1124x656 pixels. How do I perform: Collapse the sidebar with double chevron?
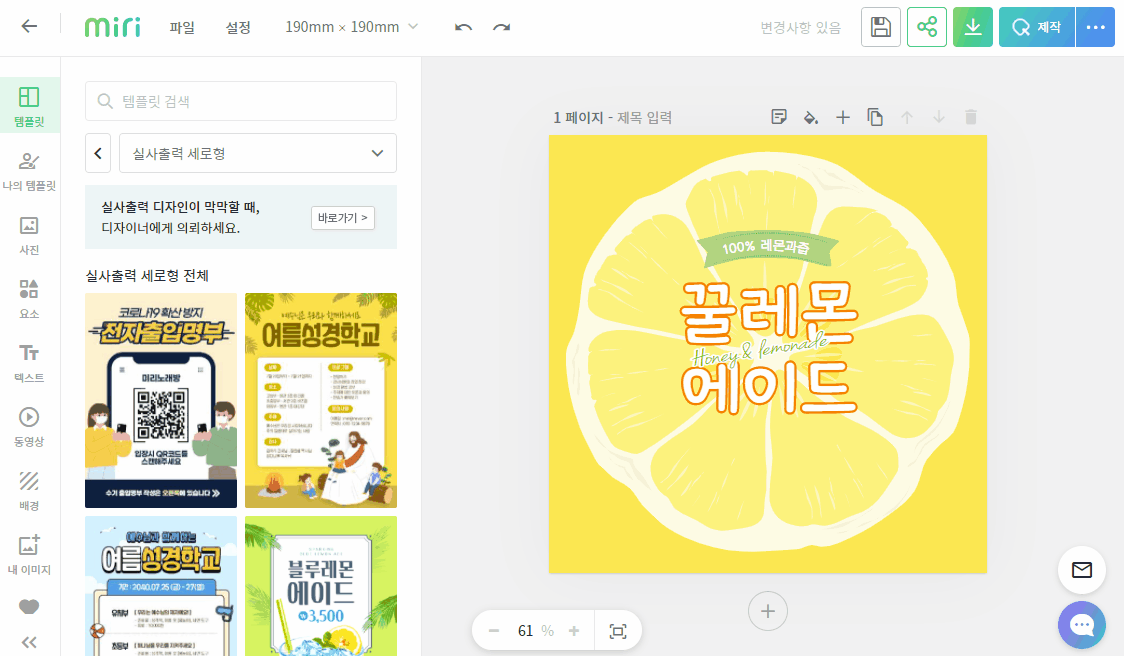(29, 642)
